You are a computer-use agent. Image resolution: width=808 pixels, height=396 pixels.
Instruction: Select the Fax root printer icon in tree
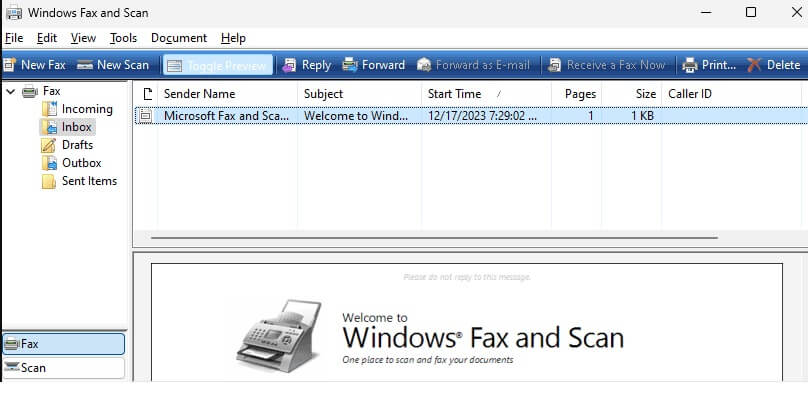coord(30,92)
